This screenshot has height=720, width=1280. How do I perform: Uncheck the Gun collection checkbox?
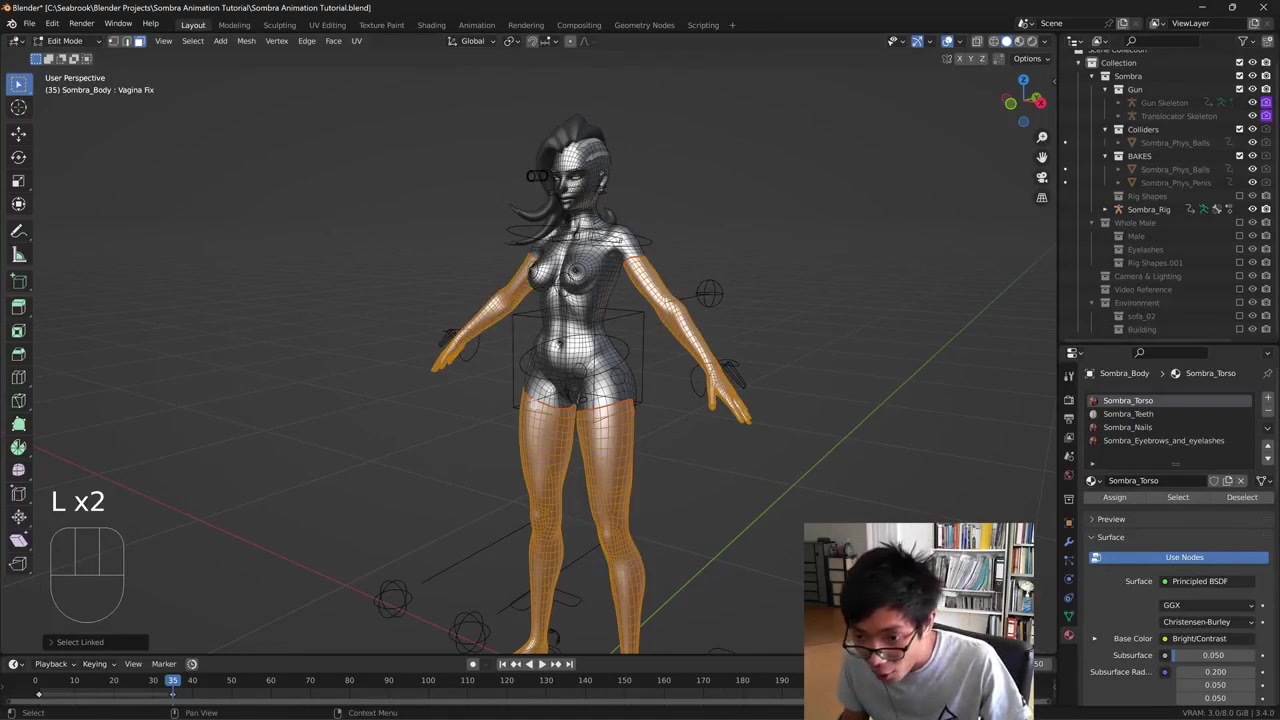click(x=1239, y=89)
